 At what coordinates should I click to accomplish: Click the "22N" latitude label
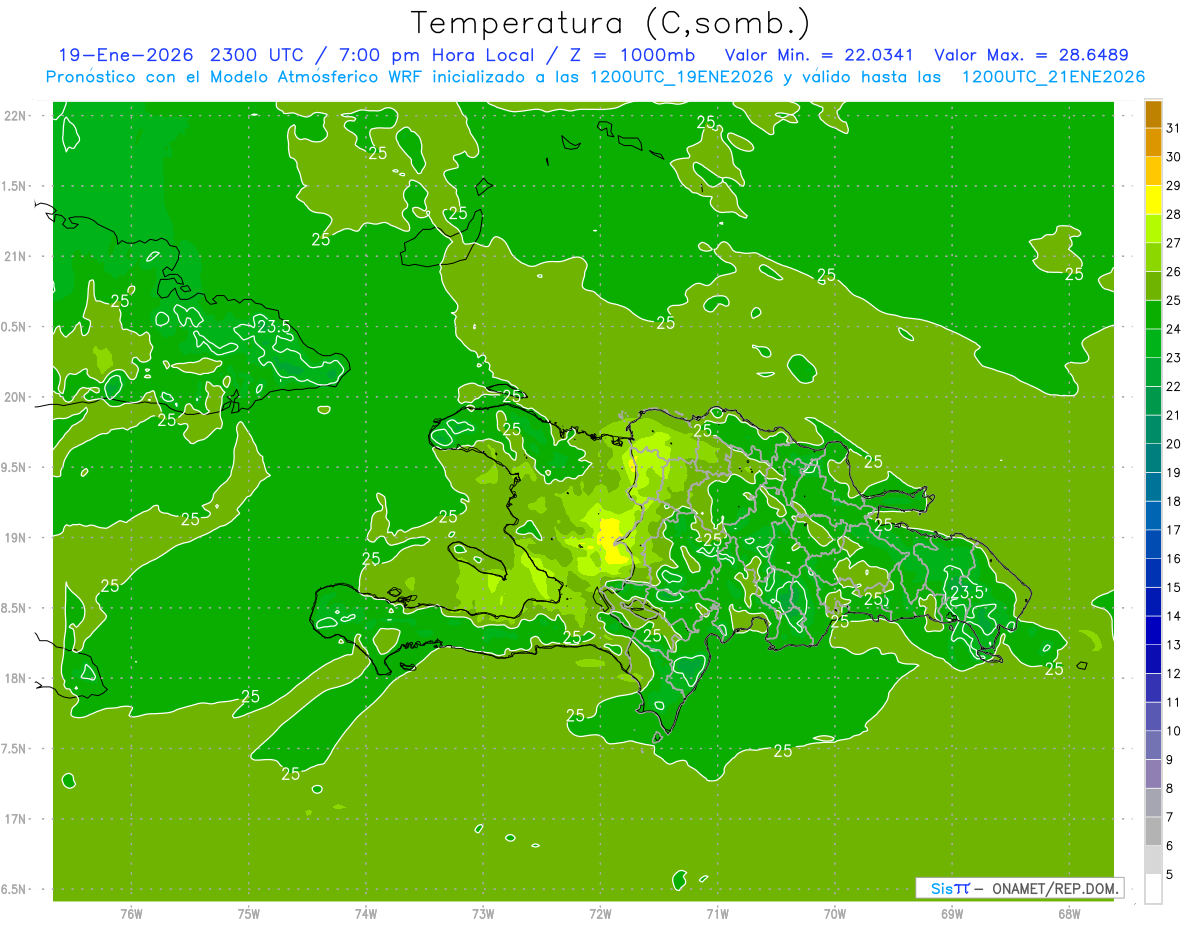coord(14,116)
